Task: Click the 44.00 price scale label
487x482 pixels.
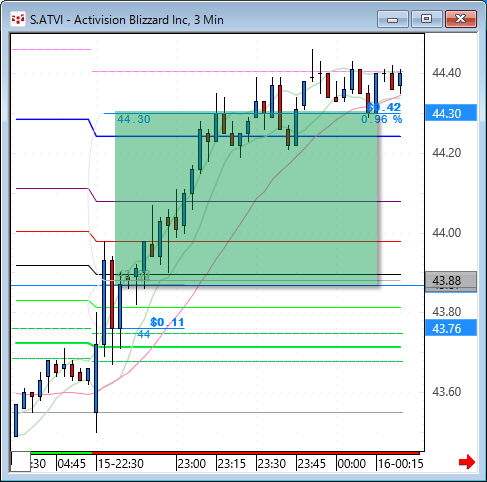Action: 446,232
